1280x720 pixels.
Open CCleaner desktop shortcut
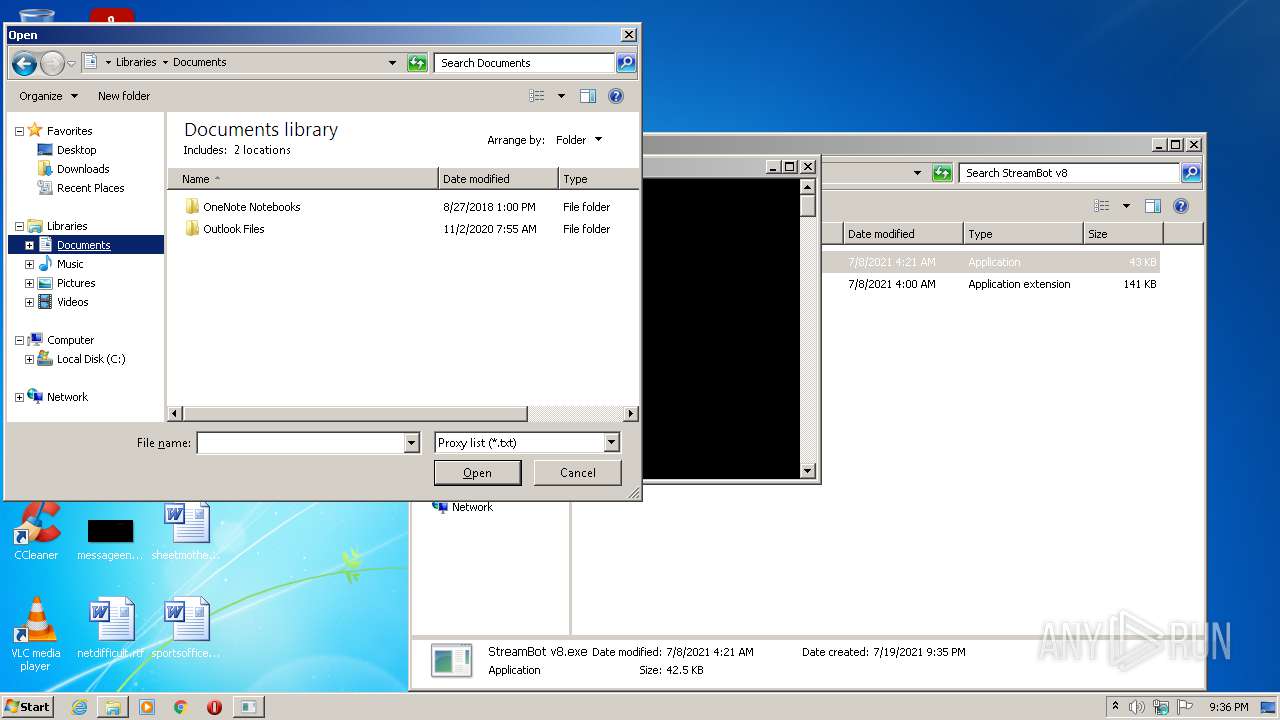(36, 531)
